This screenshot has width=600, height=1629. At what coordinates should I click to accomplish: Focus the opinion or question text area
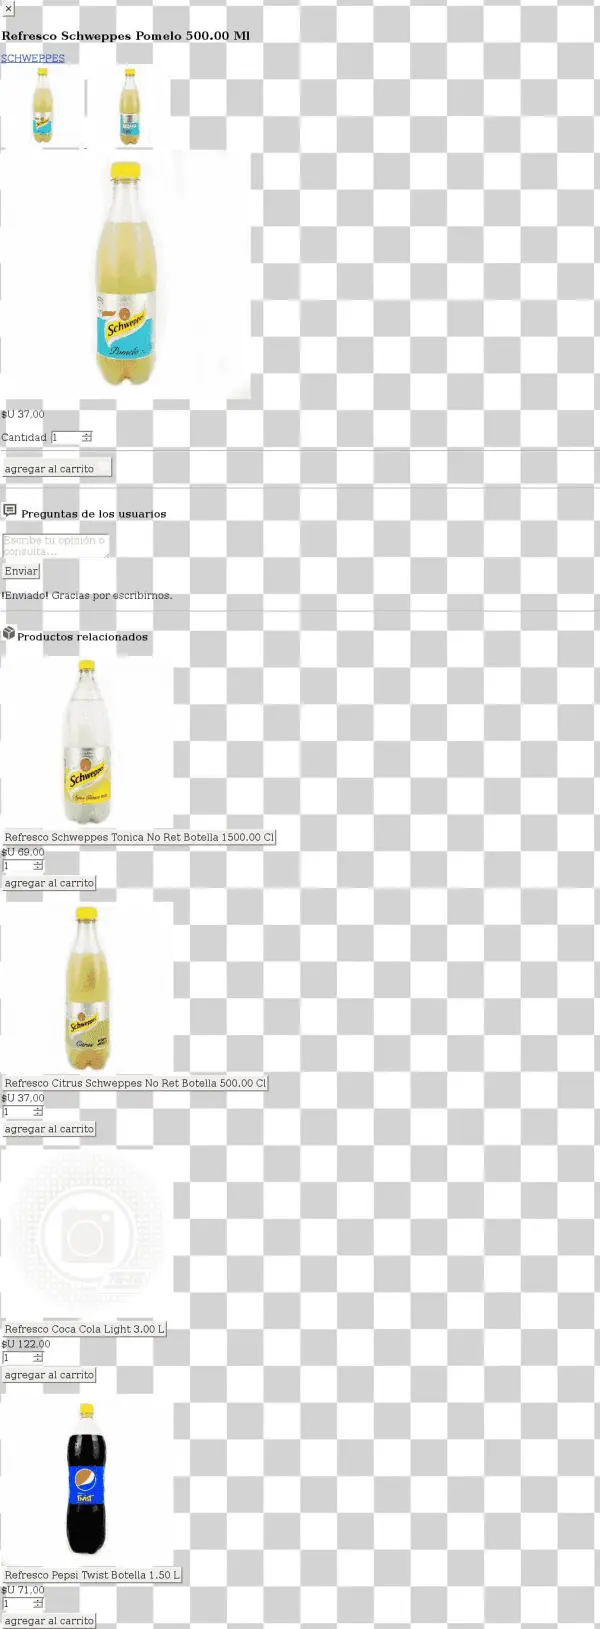(x=56, y=545)
